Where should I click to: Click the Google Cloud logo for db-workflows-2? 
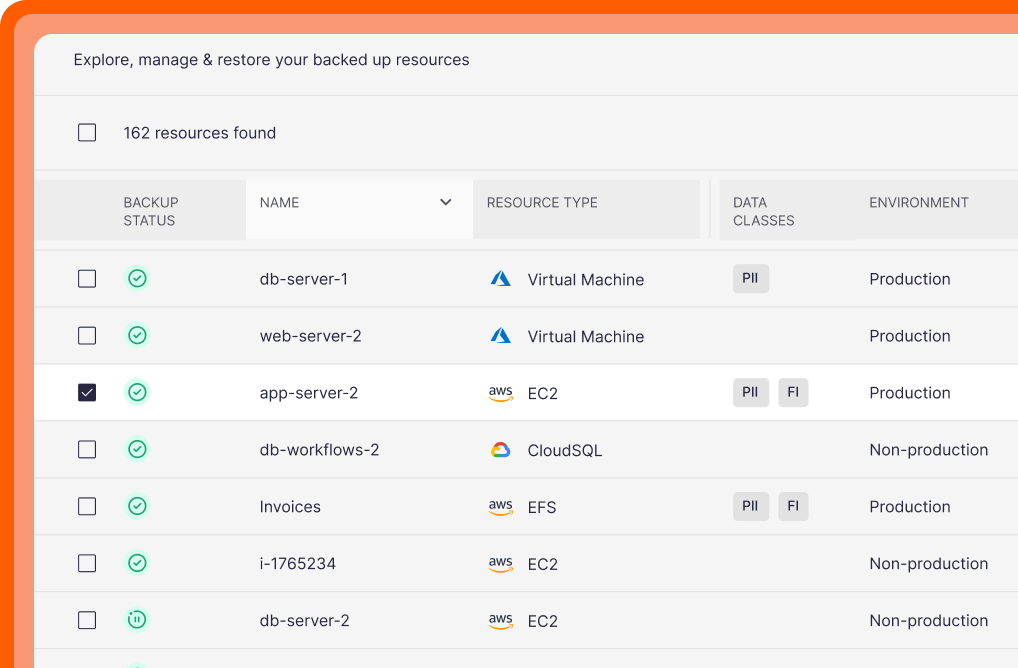tap(501, 450)
